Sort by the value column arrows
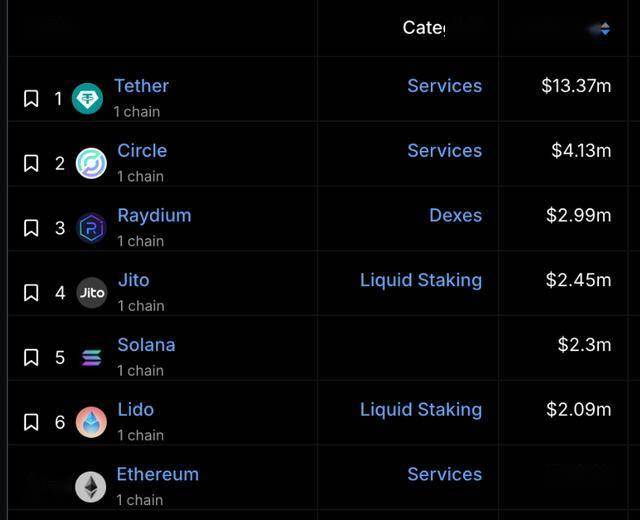Image resolution: width=640 pixels, height=520 pixels. (605, 29)
